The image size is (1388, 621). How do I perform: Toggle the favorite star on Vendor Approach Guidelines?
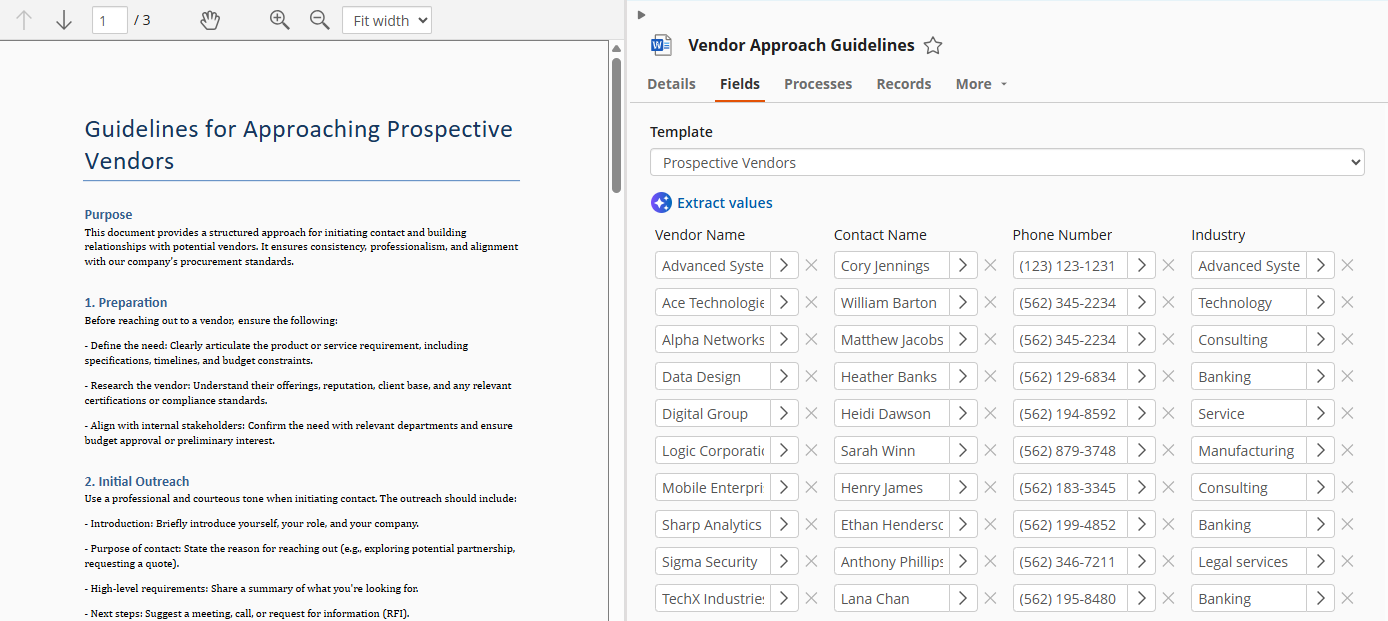(933, 44)
